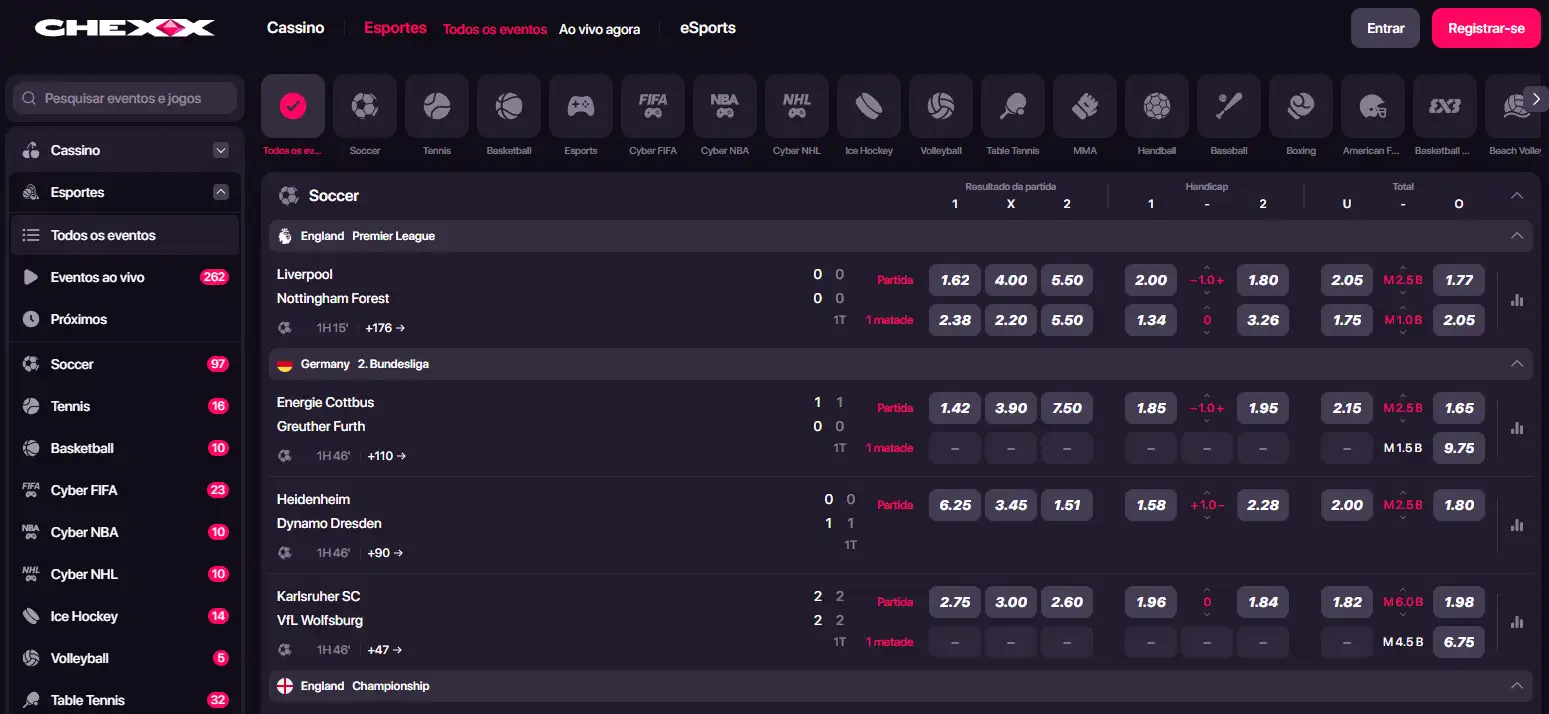Select the Esports gamepad category icon
1549x714 pixels.
[x=581, y=106]
